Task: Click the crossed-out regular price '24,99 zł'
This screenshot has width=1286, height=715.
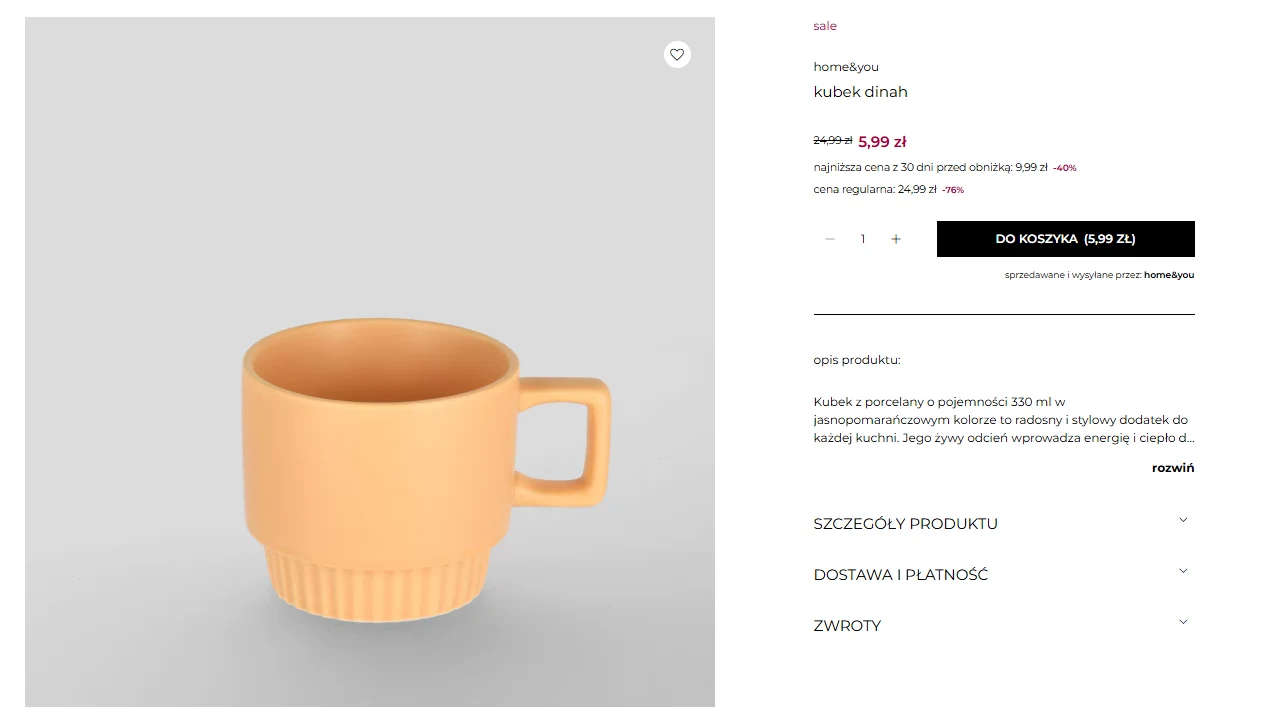Action: click(x=832, y=140)
